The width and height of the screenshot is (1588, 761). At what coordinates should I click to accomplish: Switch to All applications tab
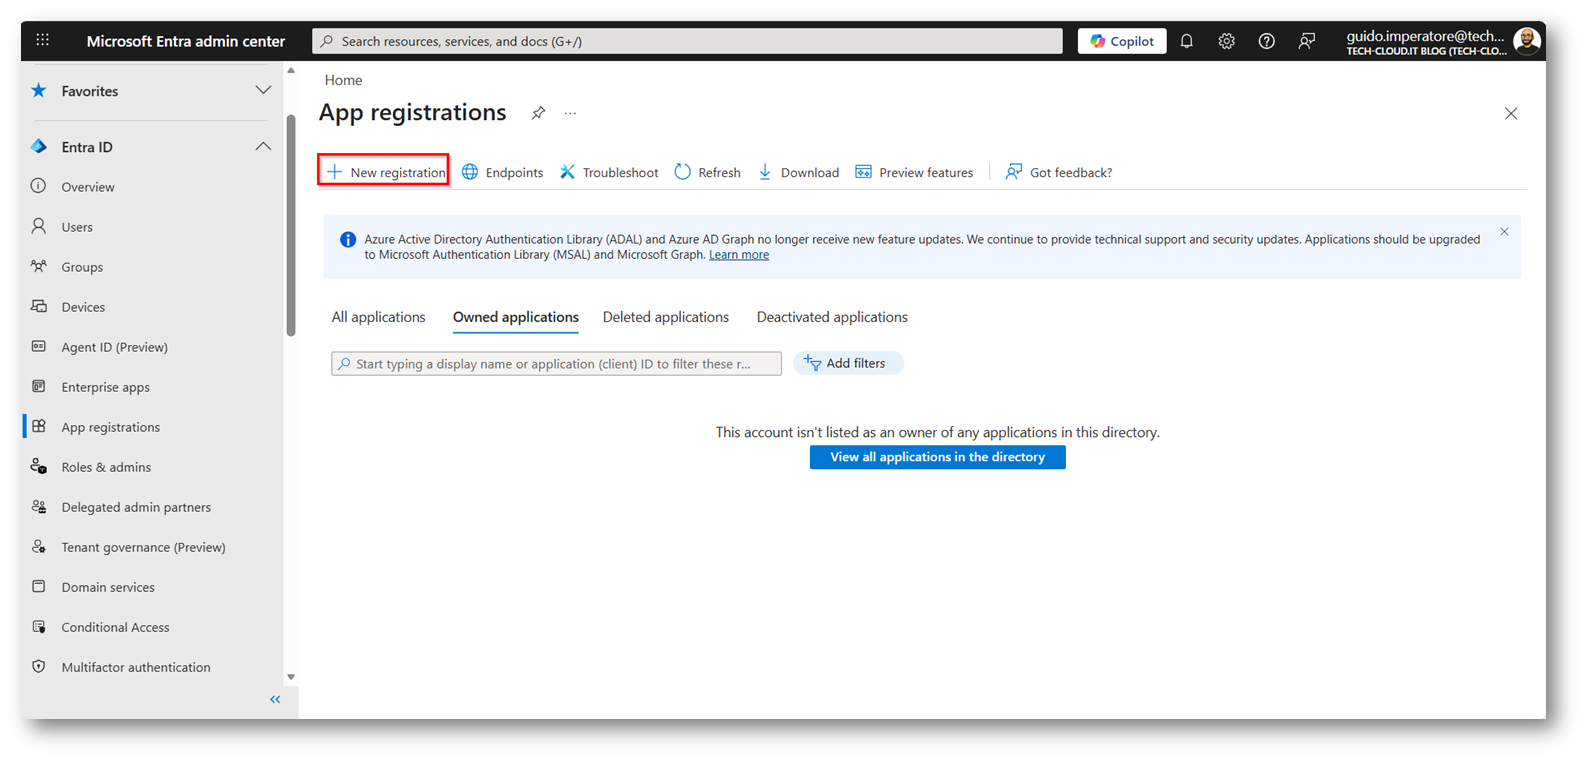tap(378, 317)
